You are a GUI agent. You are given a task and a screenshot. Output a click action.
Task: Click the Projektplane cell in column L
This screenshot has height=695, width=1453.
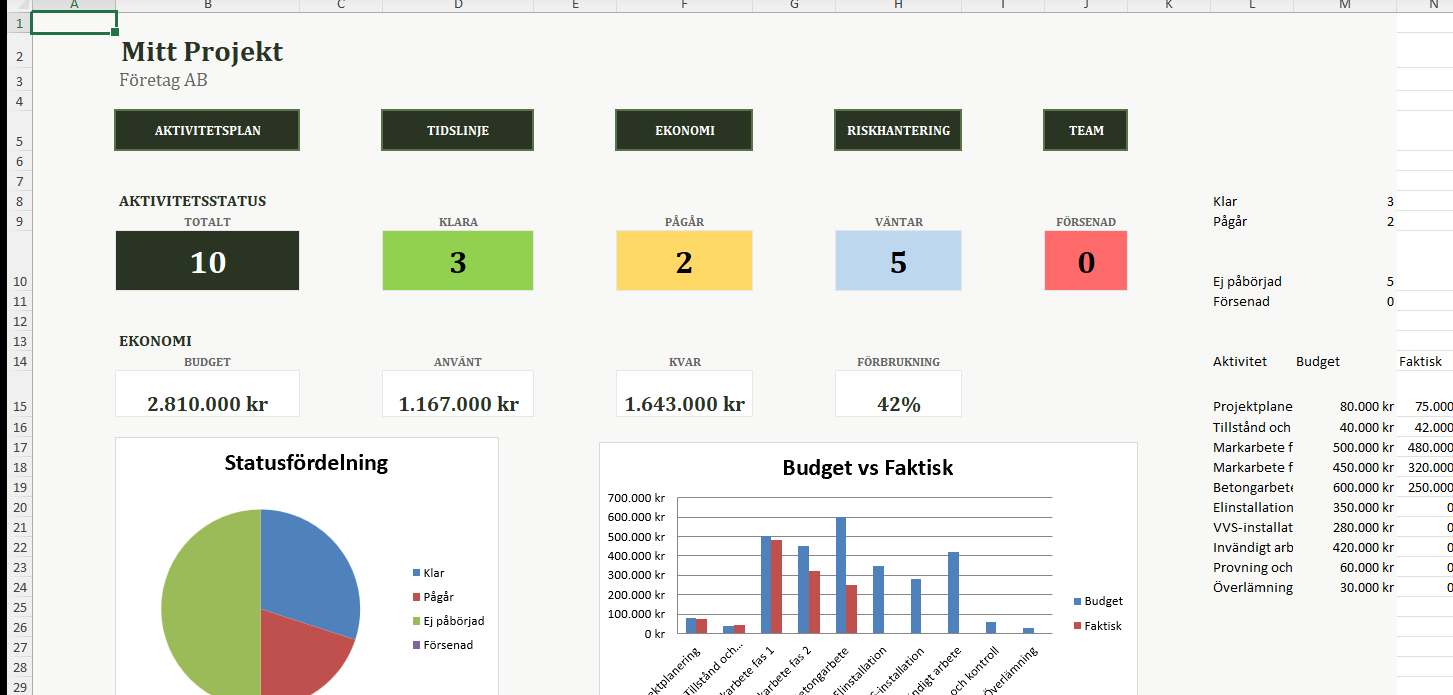point(1252,406)
